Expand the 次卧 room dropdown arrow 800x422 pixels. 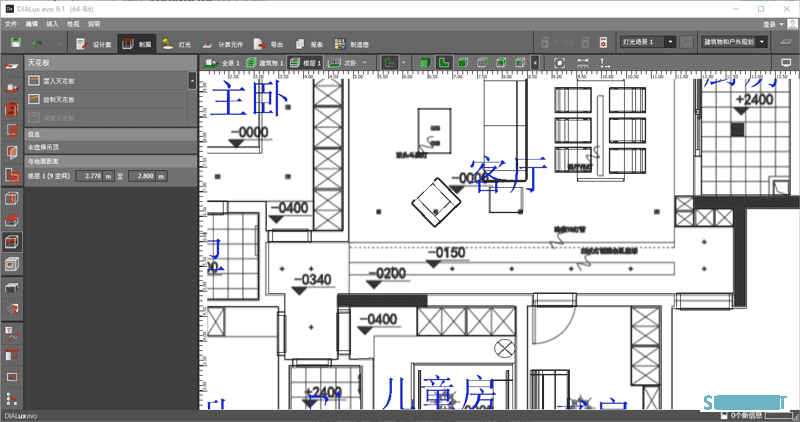pyautogui.click(x=364, y=63)
